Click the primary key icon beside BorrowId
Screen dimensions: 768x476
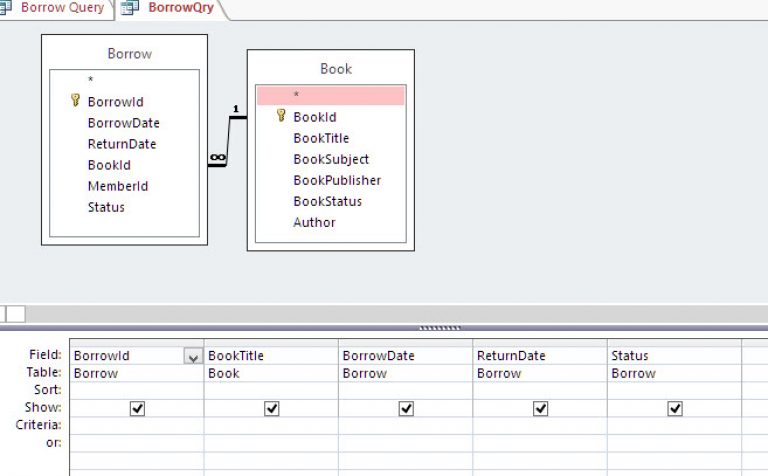(75, 101)
